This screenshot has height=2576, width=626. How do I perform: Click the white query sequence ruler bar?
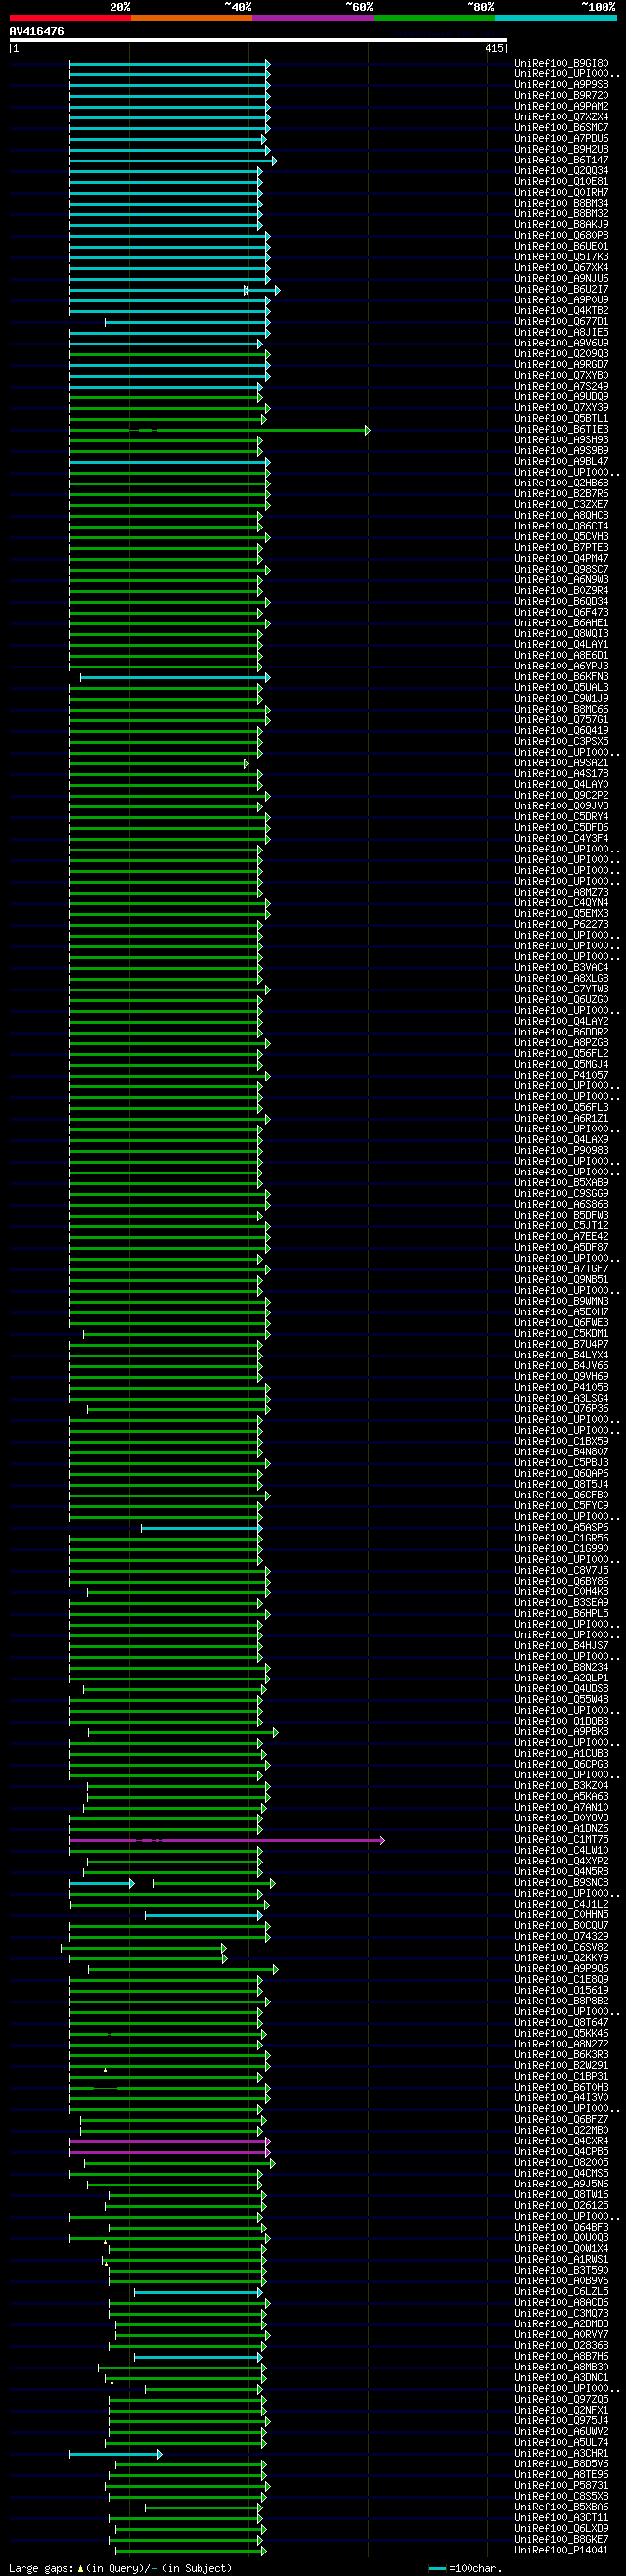click(258, 40)
